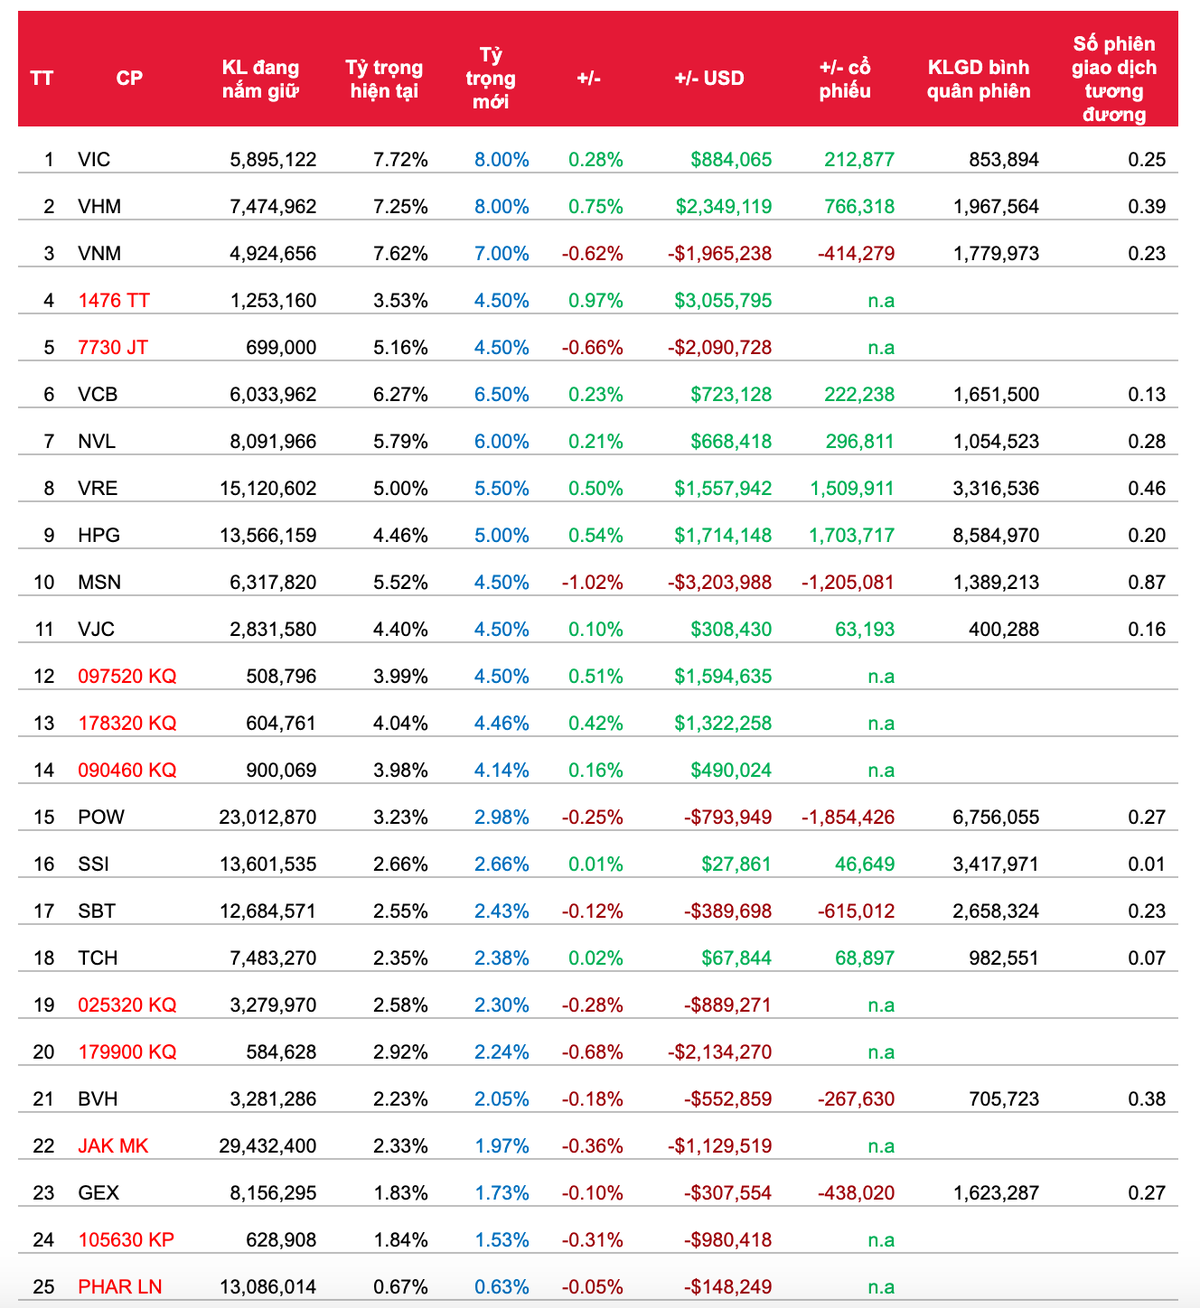Select the VRE share change 1,509,911
Screen dimensions: 1200x1308
(x=852, y=488)
